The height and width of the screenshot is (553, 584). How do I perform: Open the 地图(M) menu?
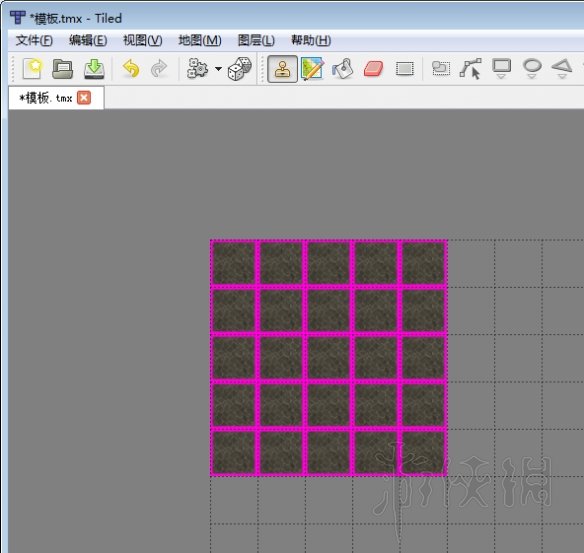pos(200,40)
